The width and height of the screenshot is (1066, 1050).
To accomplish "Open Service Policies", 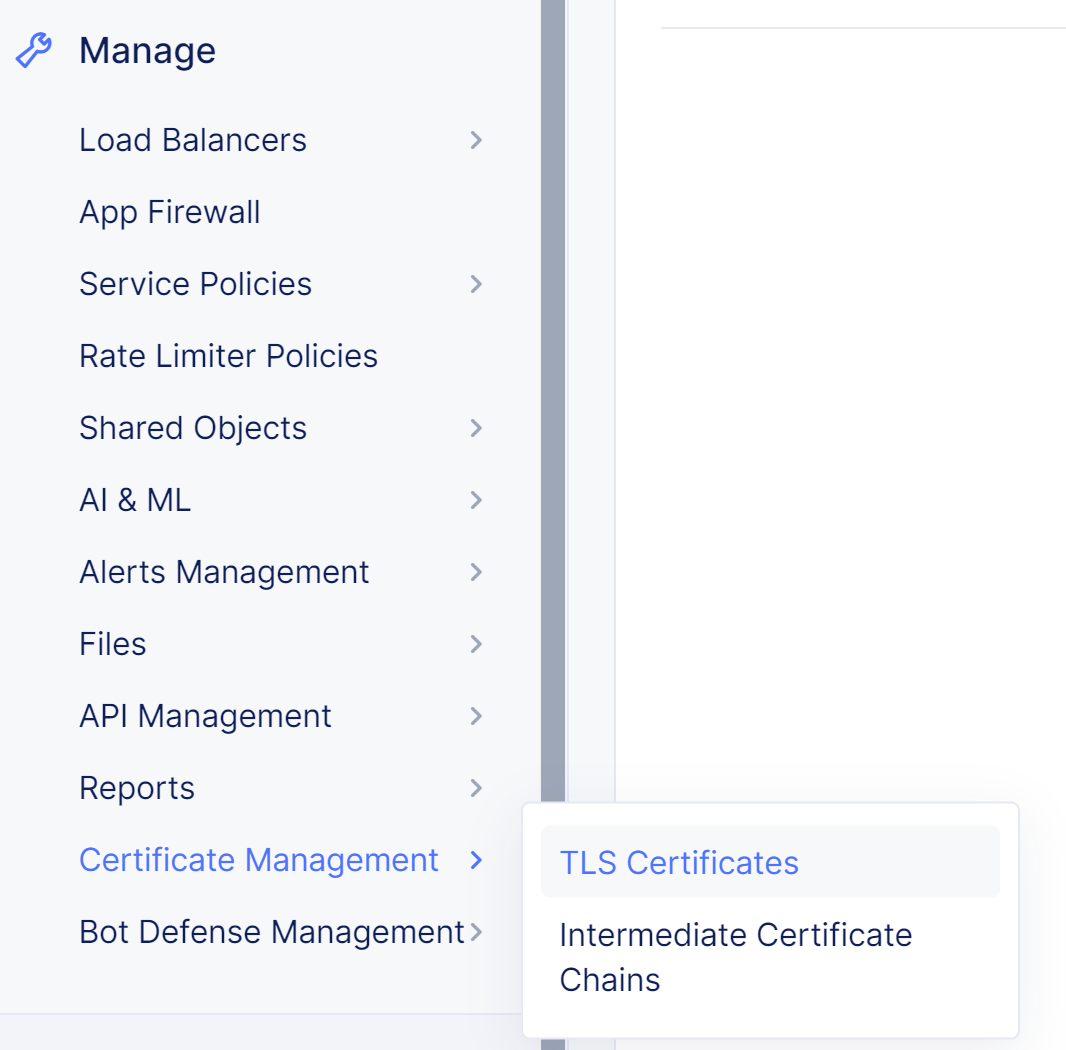I will [195, 284].
